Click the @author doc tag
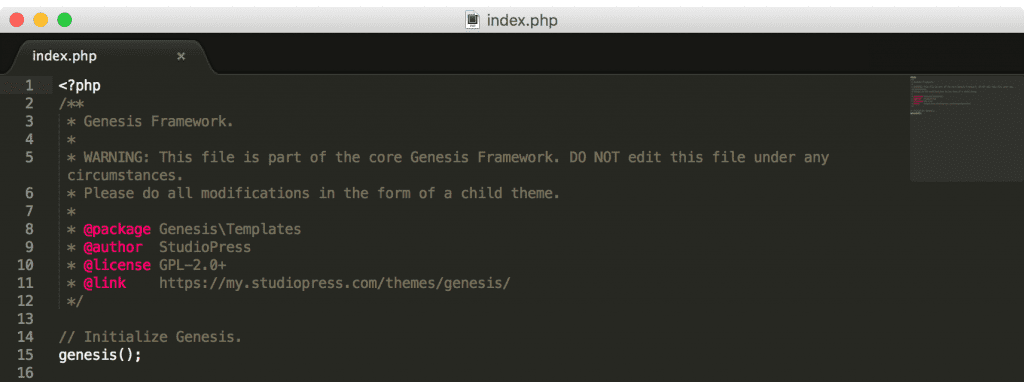 click(113, 247)
